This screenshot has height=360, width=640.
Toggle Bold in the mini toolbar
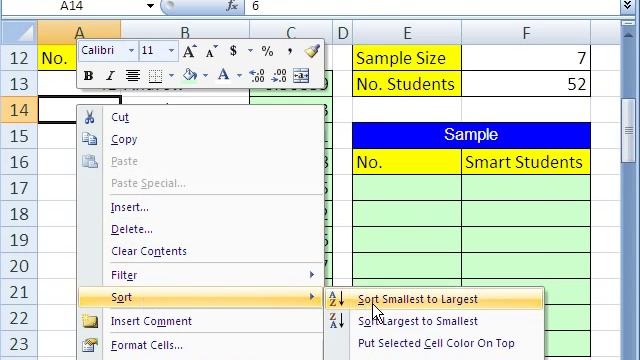point(88,76)
